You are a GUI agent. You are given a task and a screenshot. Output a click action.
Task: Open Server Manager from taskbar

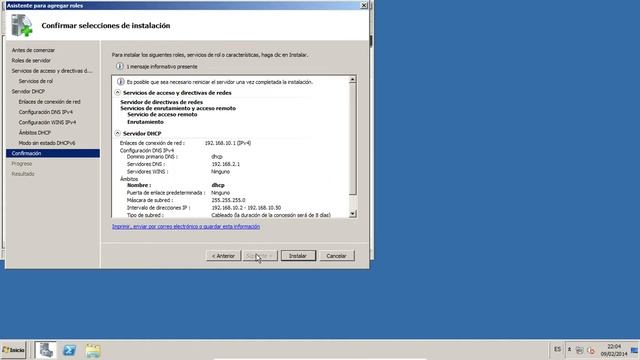[x=46, y=350]
